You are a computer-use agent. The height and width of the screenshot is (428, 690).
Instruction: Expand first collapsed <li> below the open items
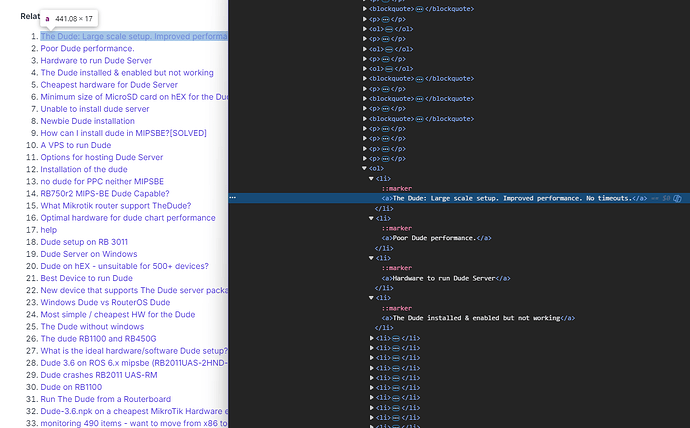(x=371, y=338)
